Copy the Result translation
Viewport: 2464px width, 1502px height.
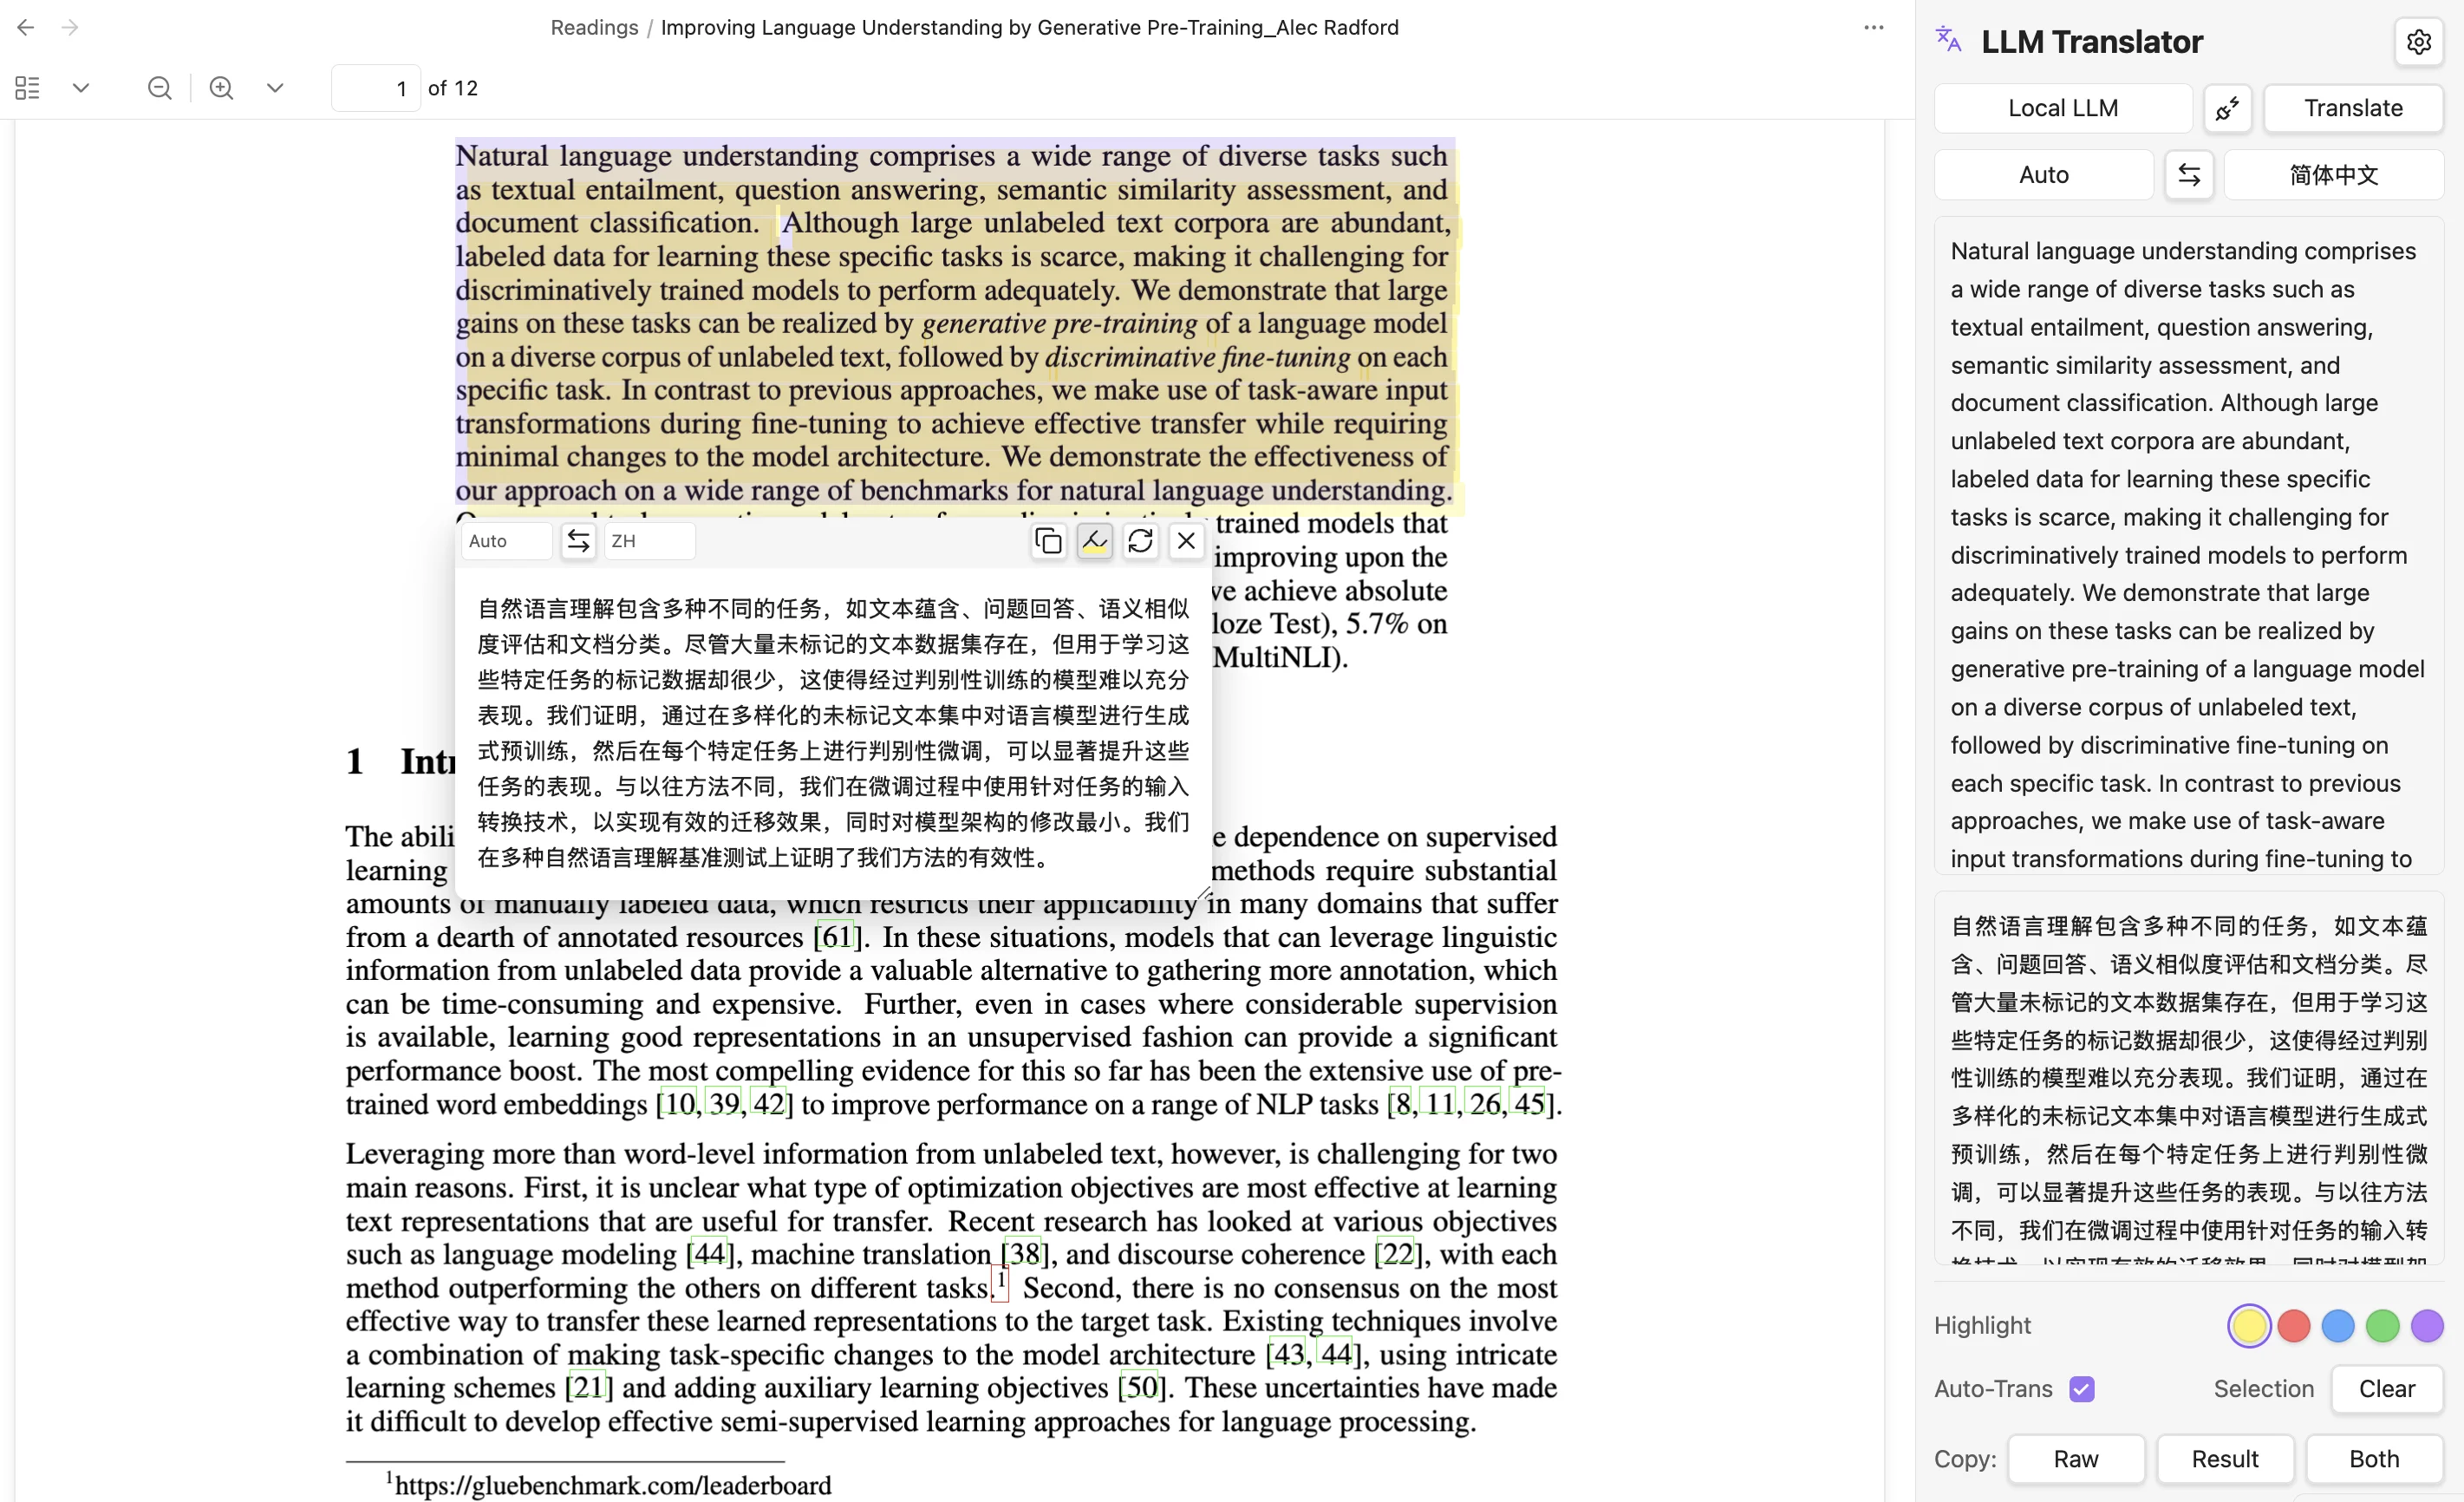(x=2225, y=1459)
